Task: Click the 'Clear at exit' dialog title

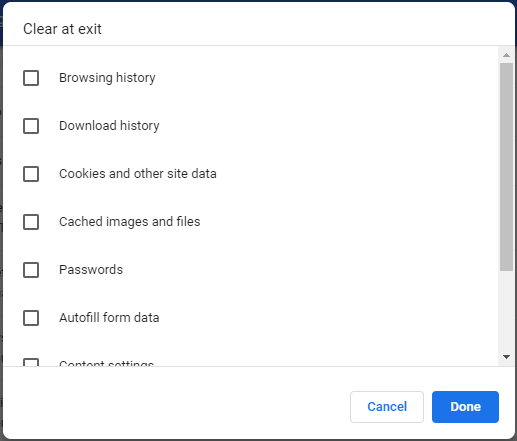Action: tap(62, 29)
